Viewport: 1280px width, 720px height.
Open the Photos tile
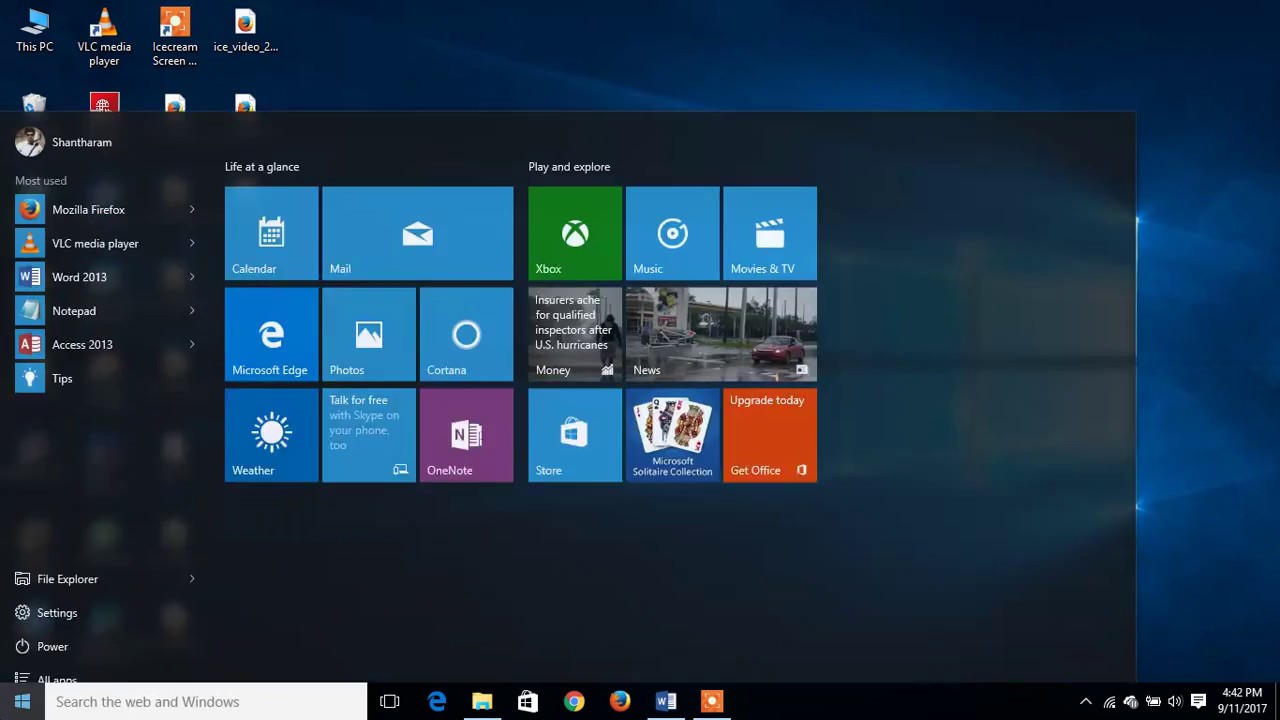[369, 335]
